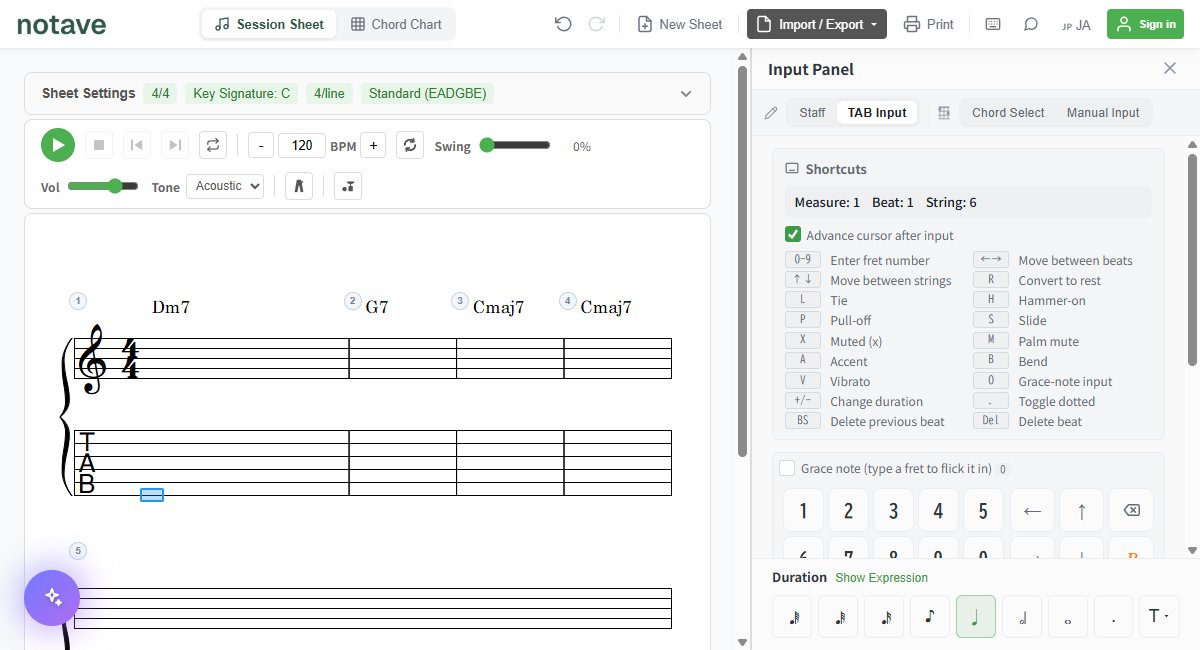
Task: Switch to the Session Sheet tab
Action: point(269,24)
